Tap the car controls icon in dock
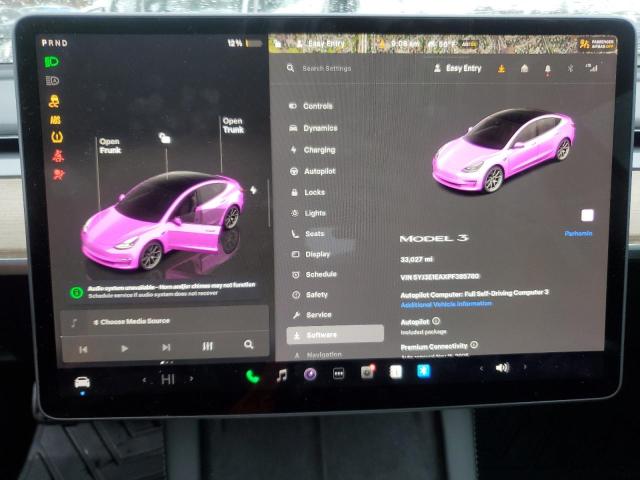 point(82,382)
